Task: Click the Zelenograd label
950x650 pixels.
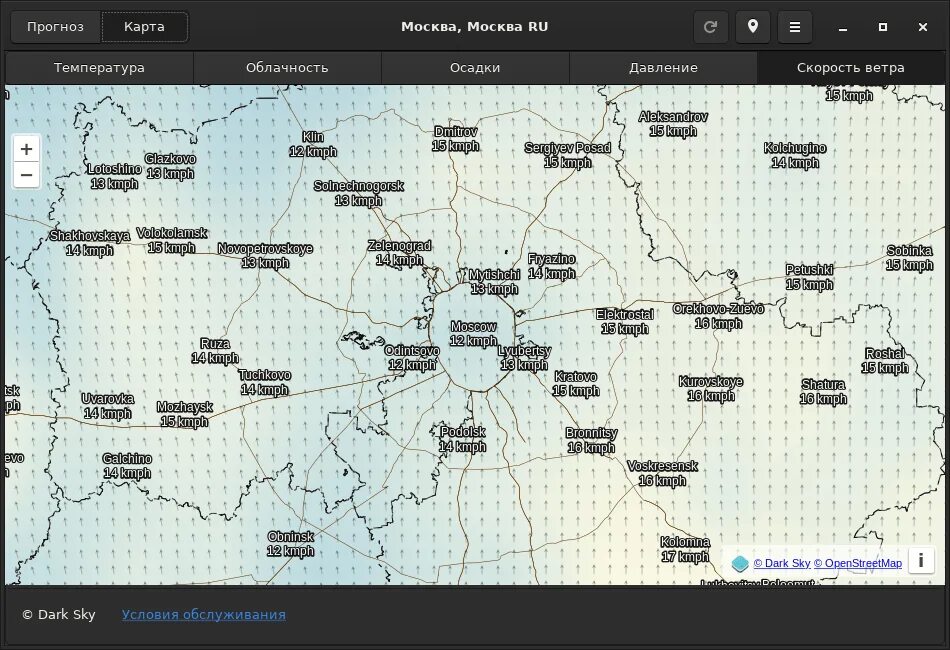Action: click(399, 253)
